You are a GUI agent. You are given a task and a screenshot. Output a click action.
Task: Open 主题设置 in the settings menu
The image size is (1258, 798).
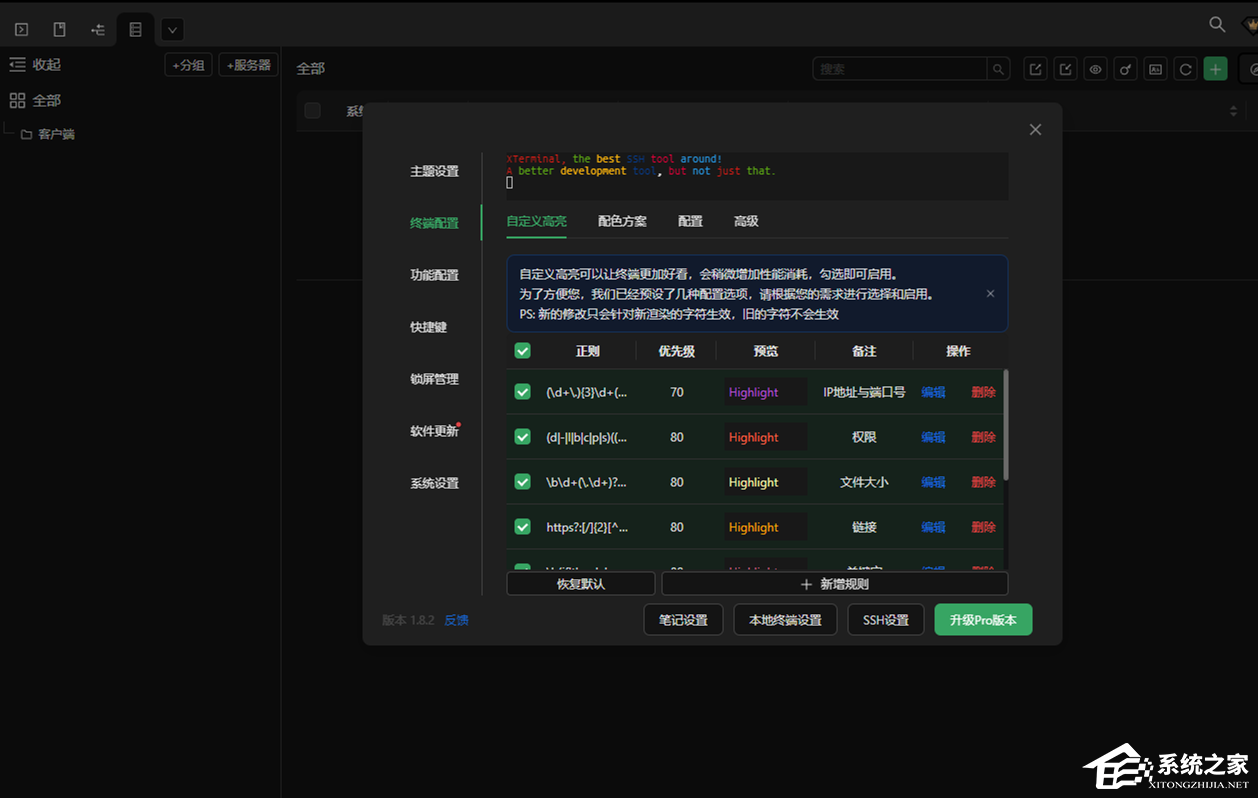(434, 171)
